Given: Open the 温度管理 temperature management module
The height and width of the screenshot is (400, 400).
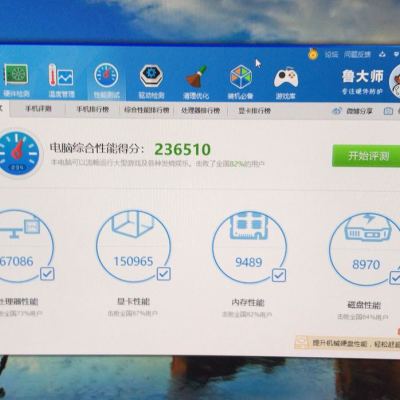Looking at the screenshot, I should point(61,80).
